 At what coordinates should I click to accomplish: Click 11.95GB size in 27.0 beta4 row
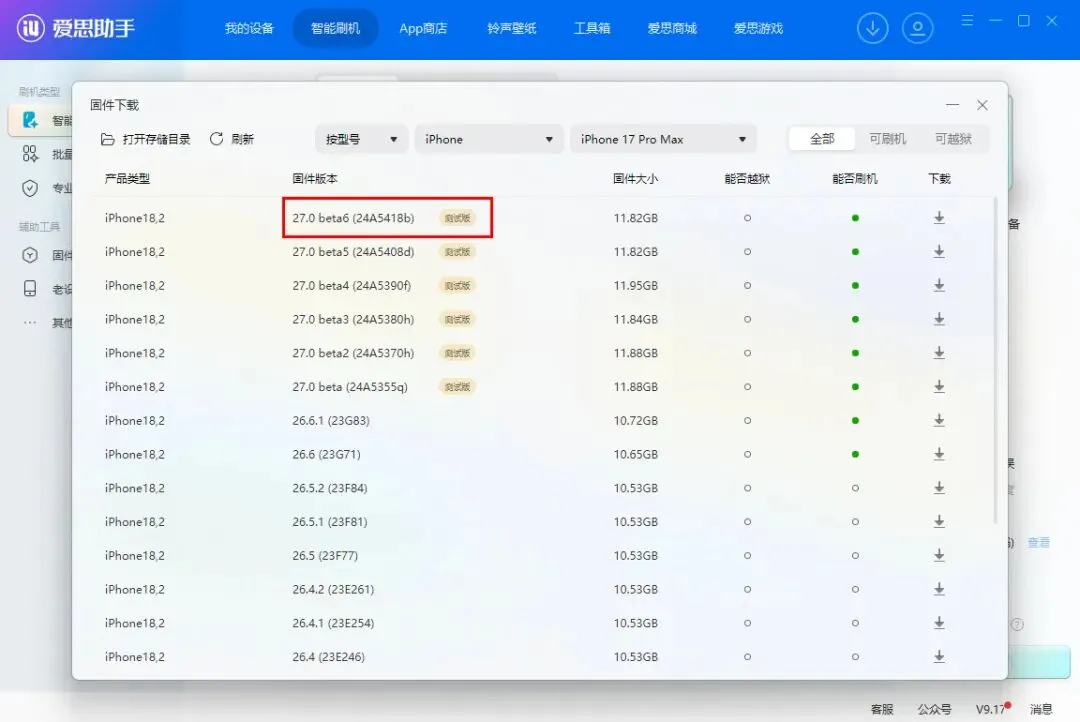[x=636, y=285]
